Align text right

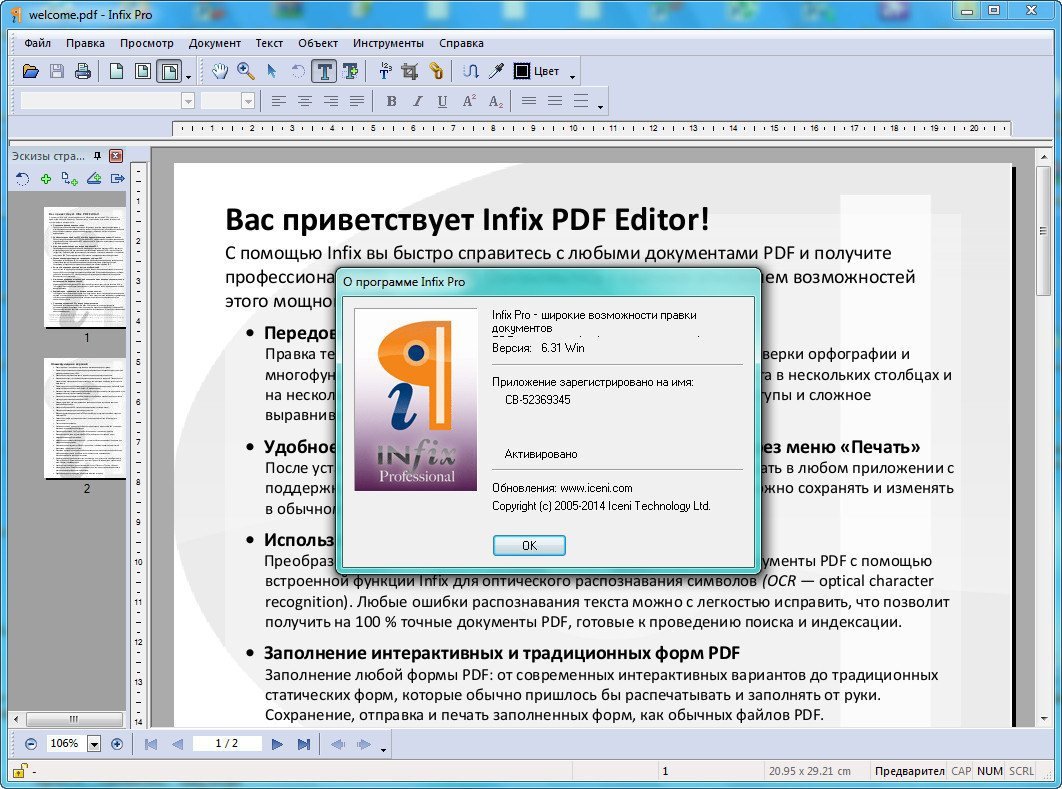pos(331,102)
